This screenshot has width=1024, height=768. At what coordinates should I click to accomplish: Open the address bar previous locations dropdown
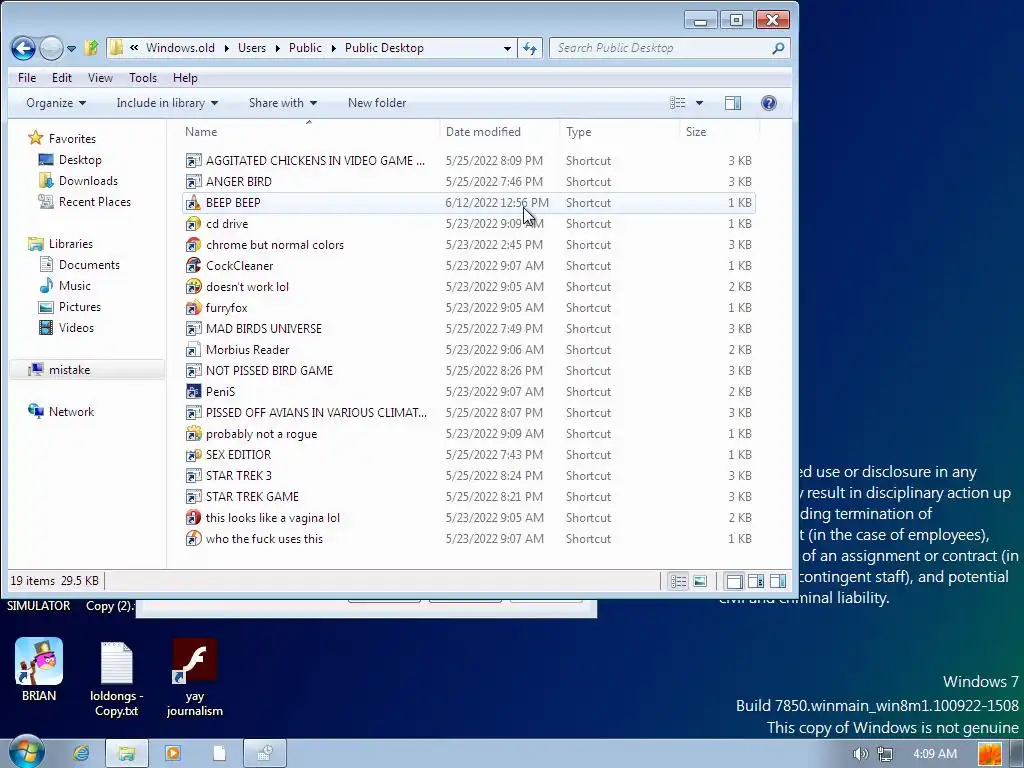507,48
